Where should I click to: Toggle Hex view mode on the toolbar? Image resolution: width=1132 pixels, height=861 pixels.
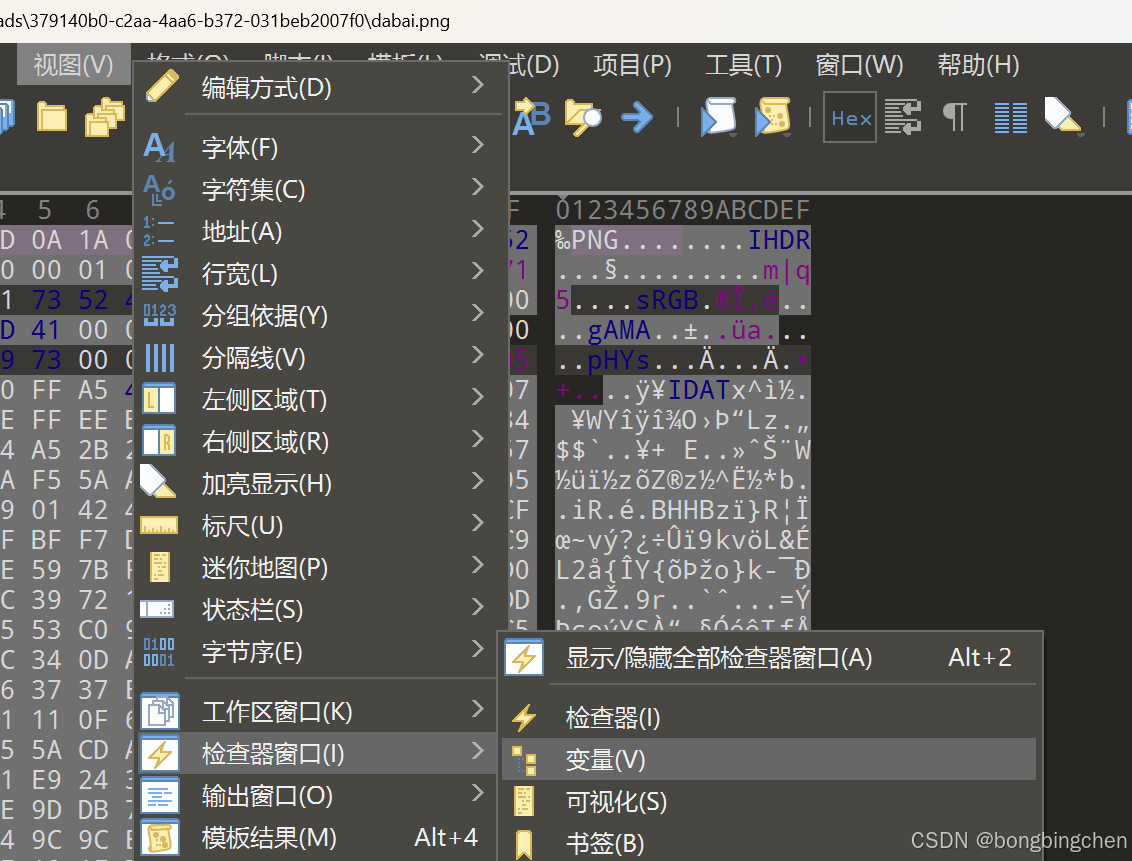point(849,117)
